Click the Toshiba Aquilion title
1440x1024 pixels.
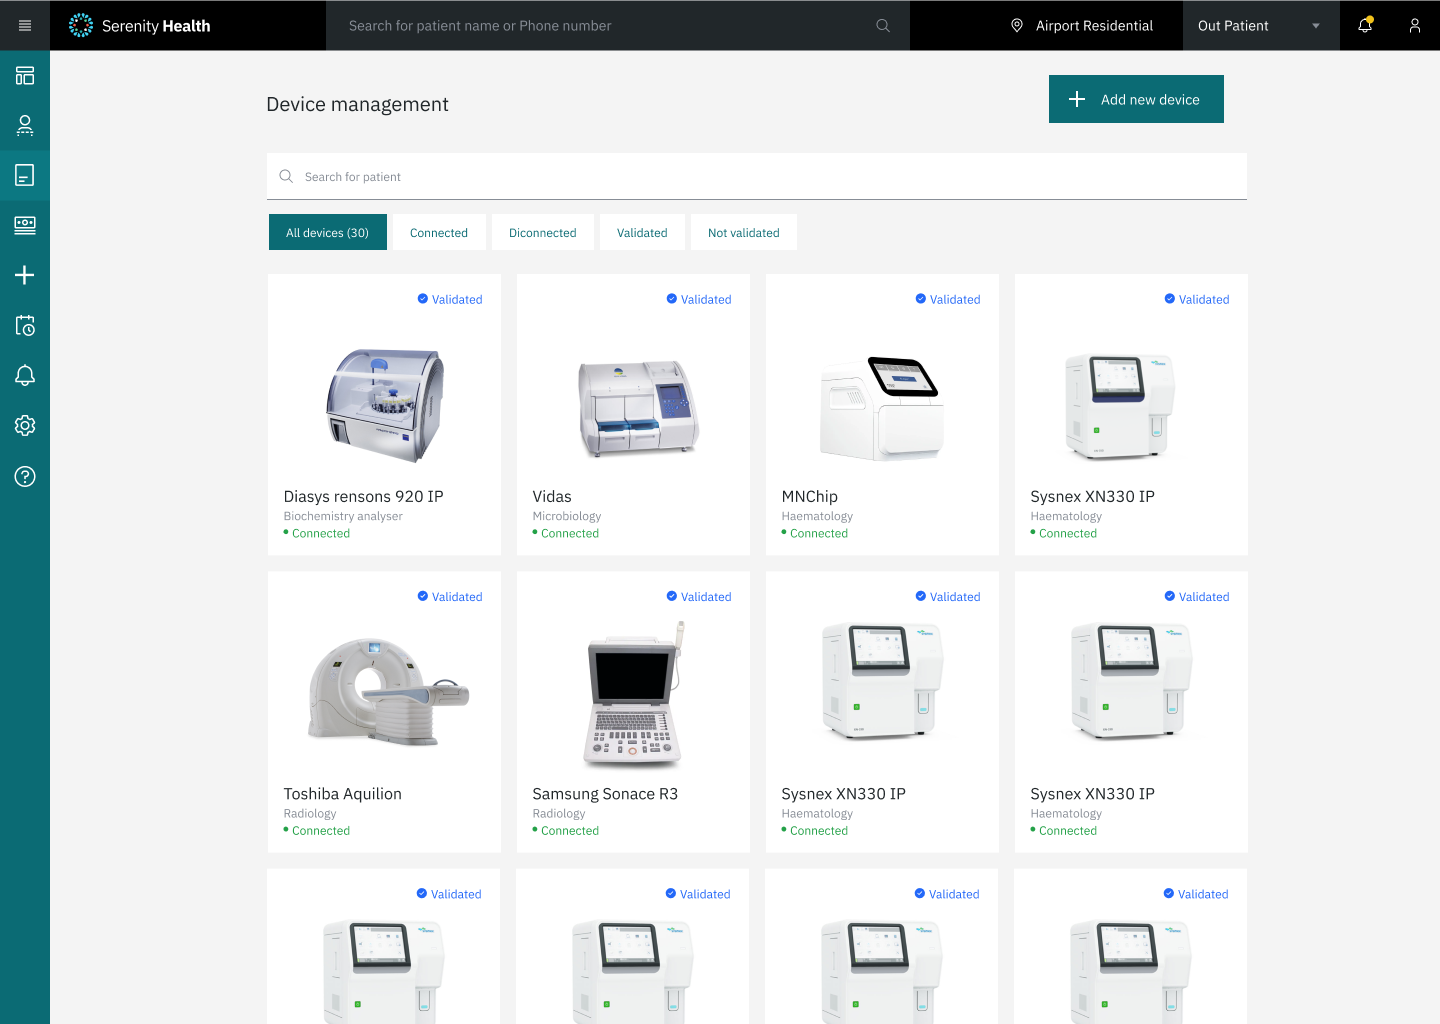343,793
